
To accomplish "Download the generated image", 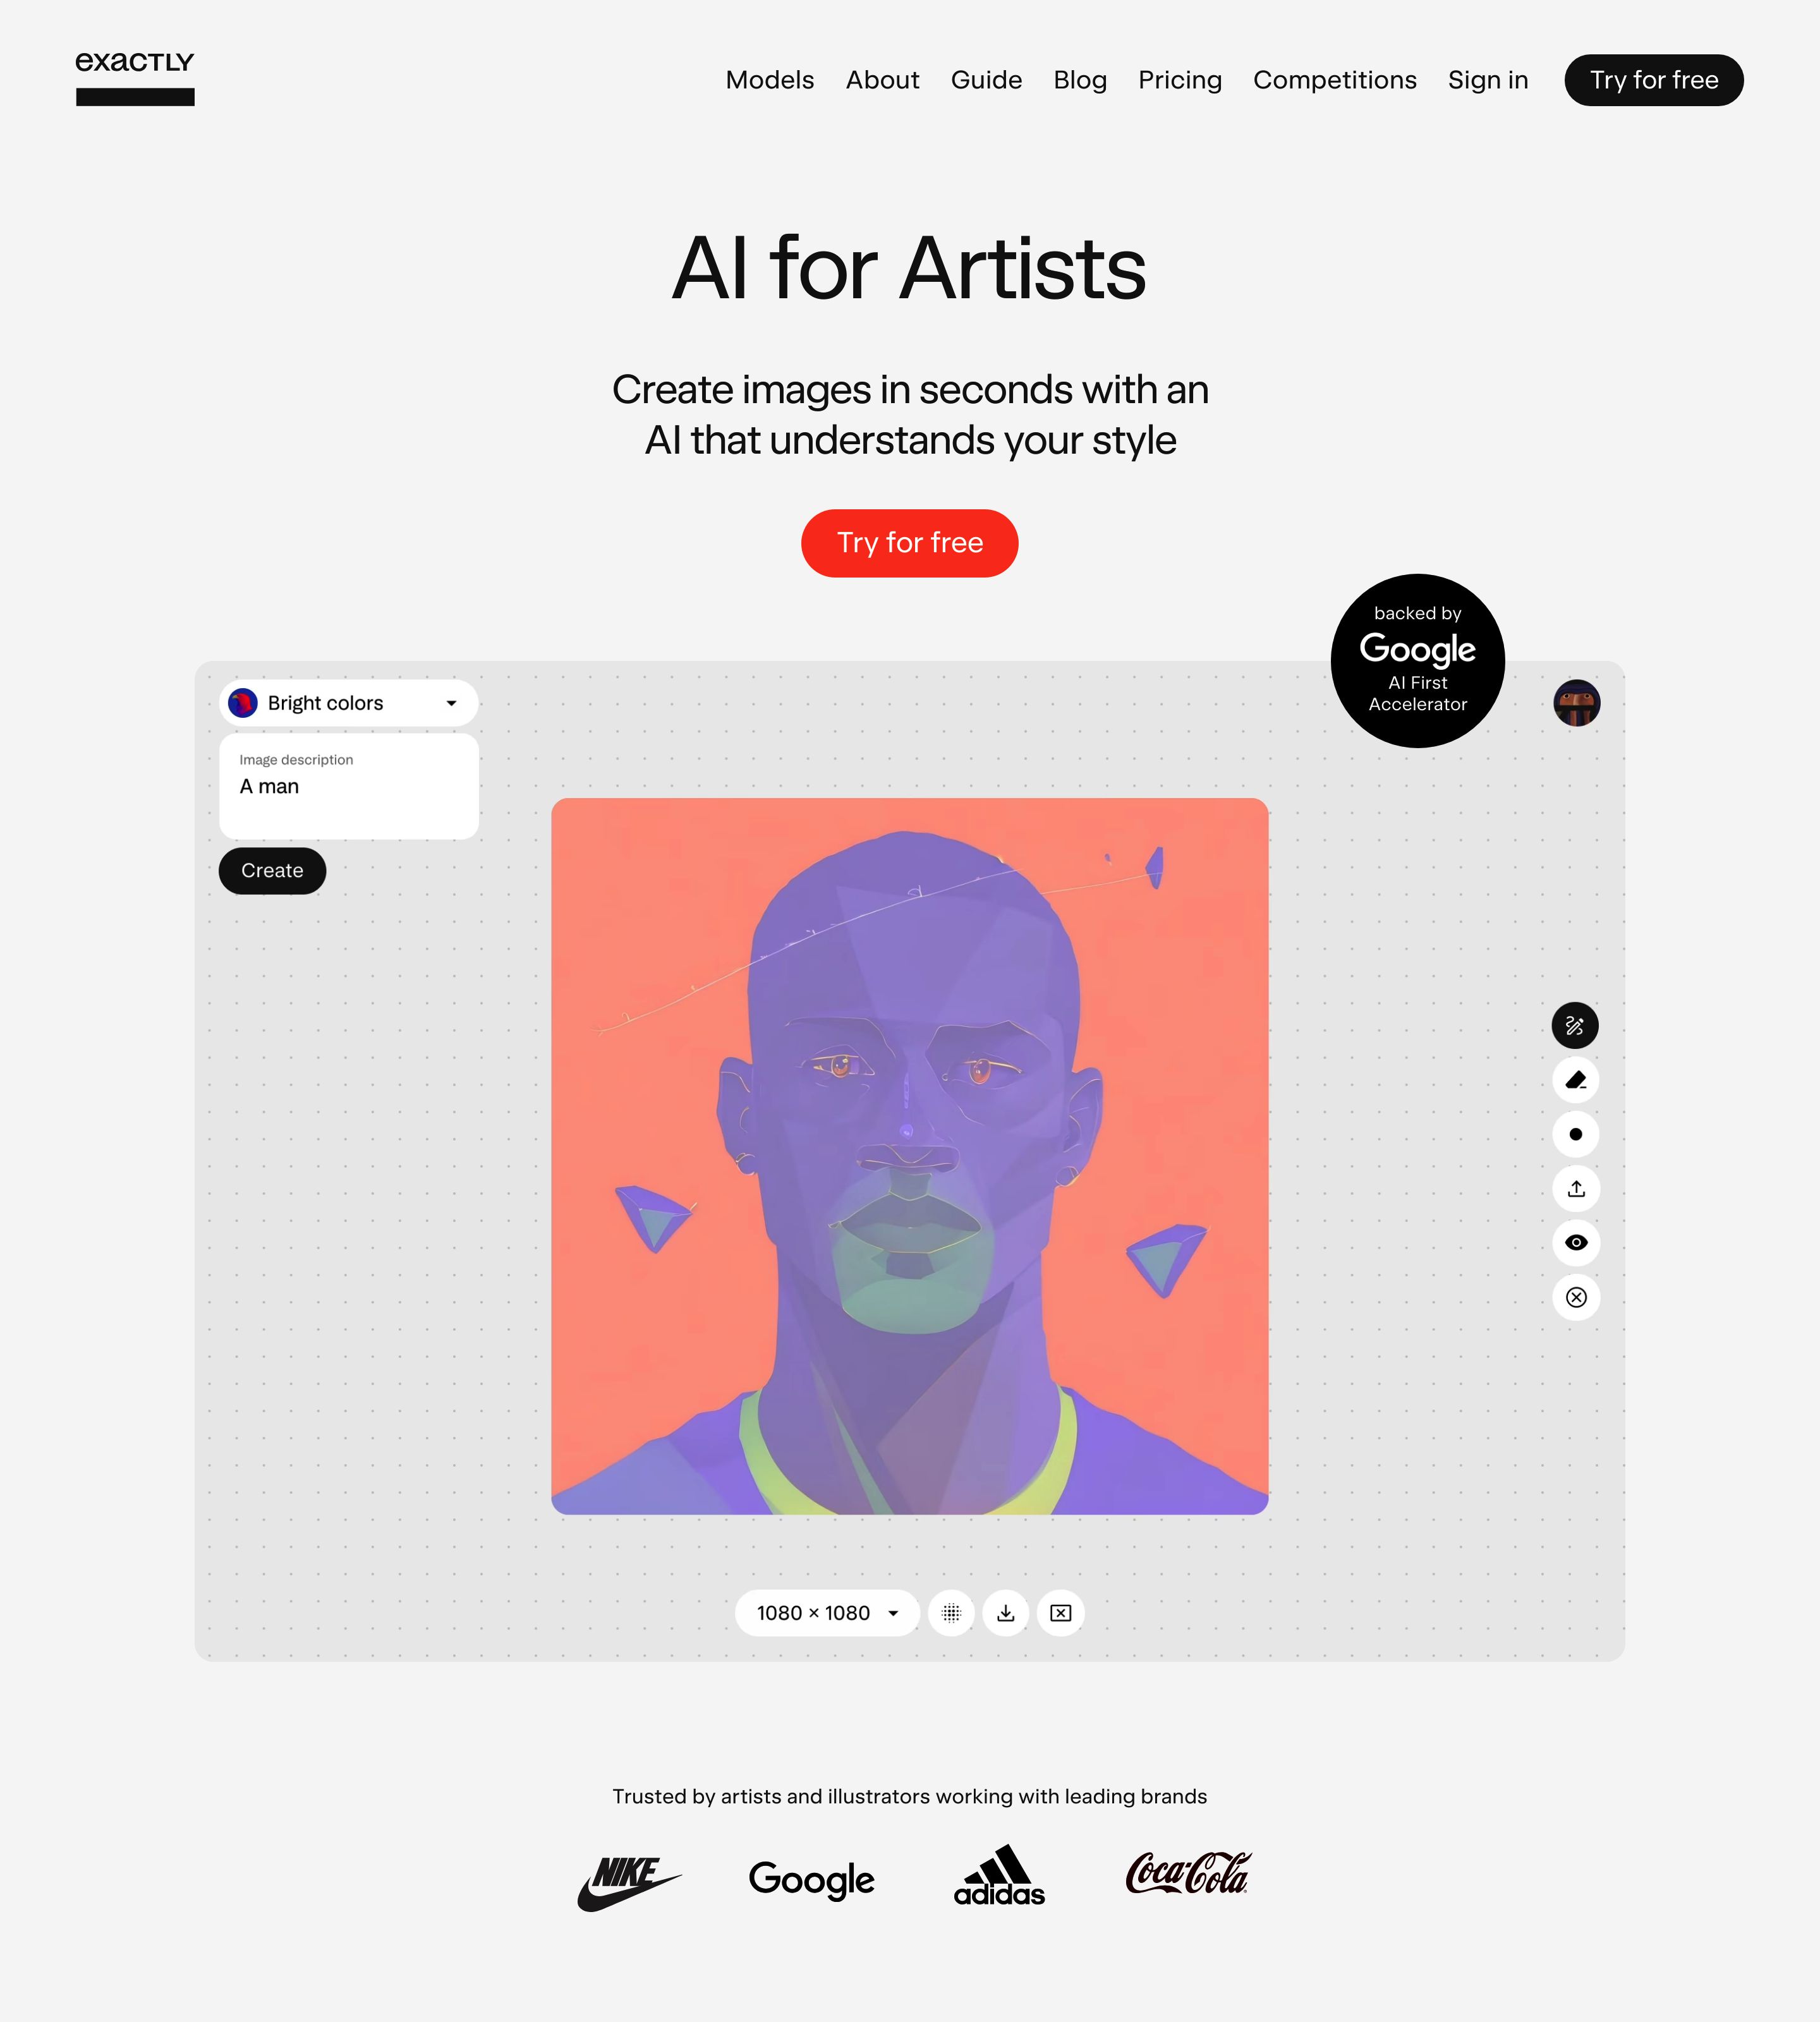I will [1006, 1613].
